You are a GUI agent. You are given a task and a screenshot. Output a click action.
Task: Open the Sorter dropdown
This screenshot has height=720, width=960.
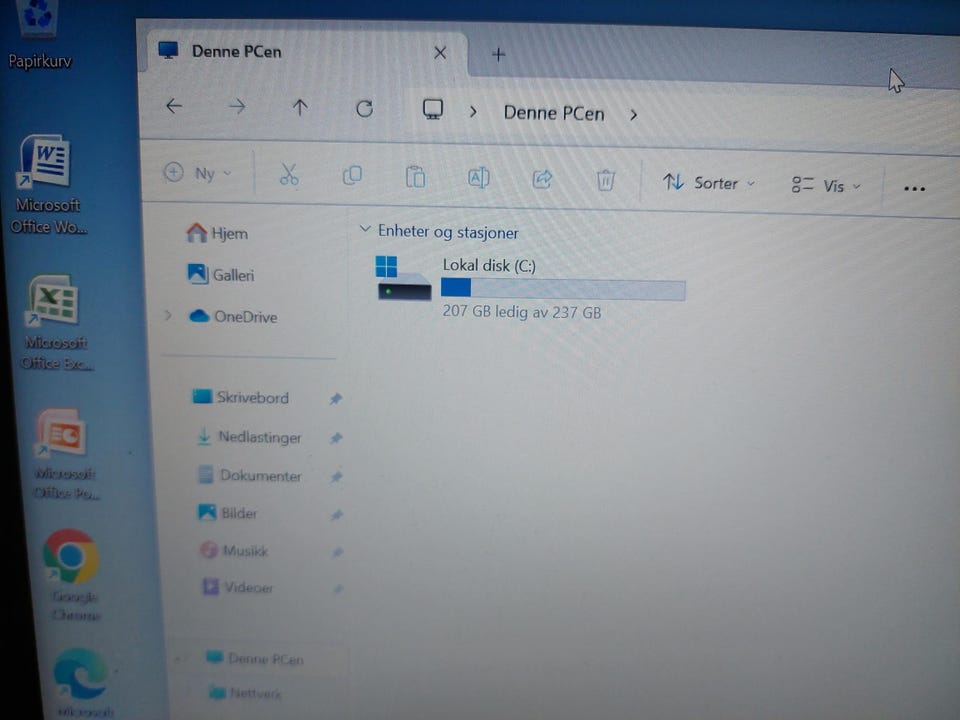(x=709, y=183)
